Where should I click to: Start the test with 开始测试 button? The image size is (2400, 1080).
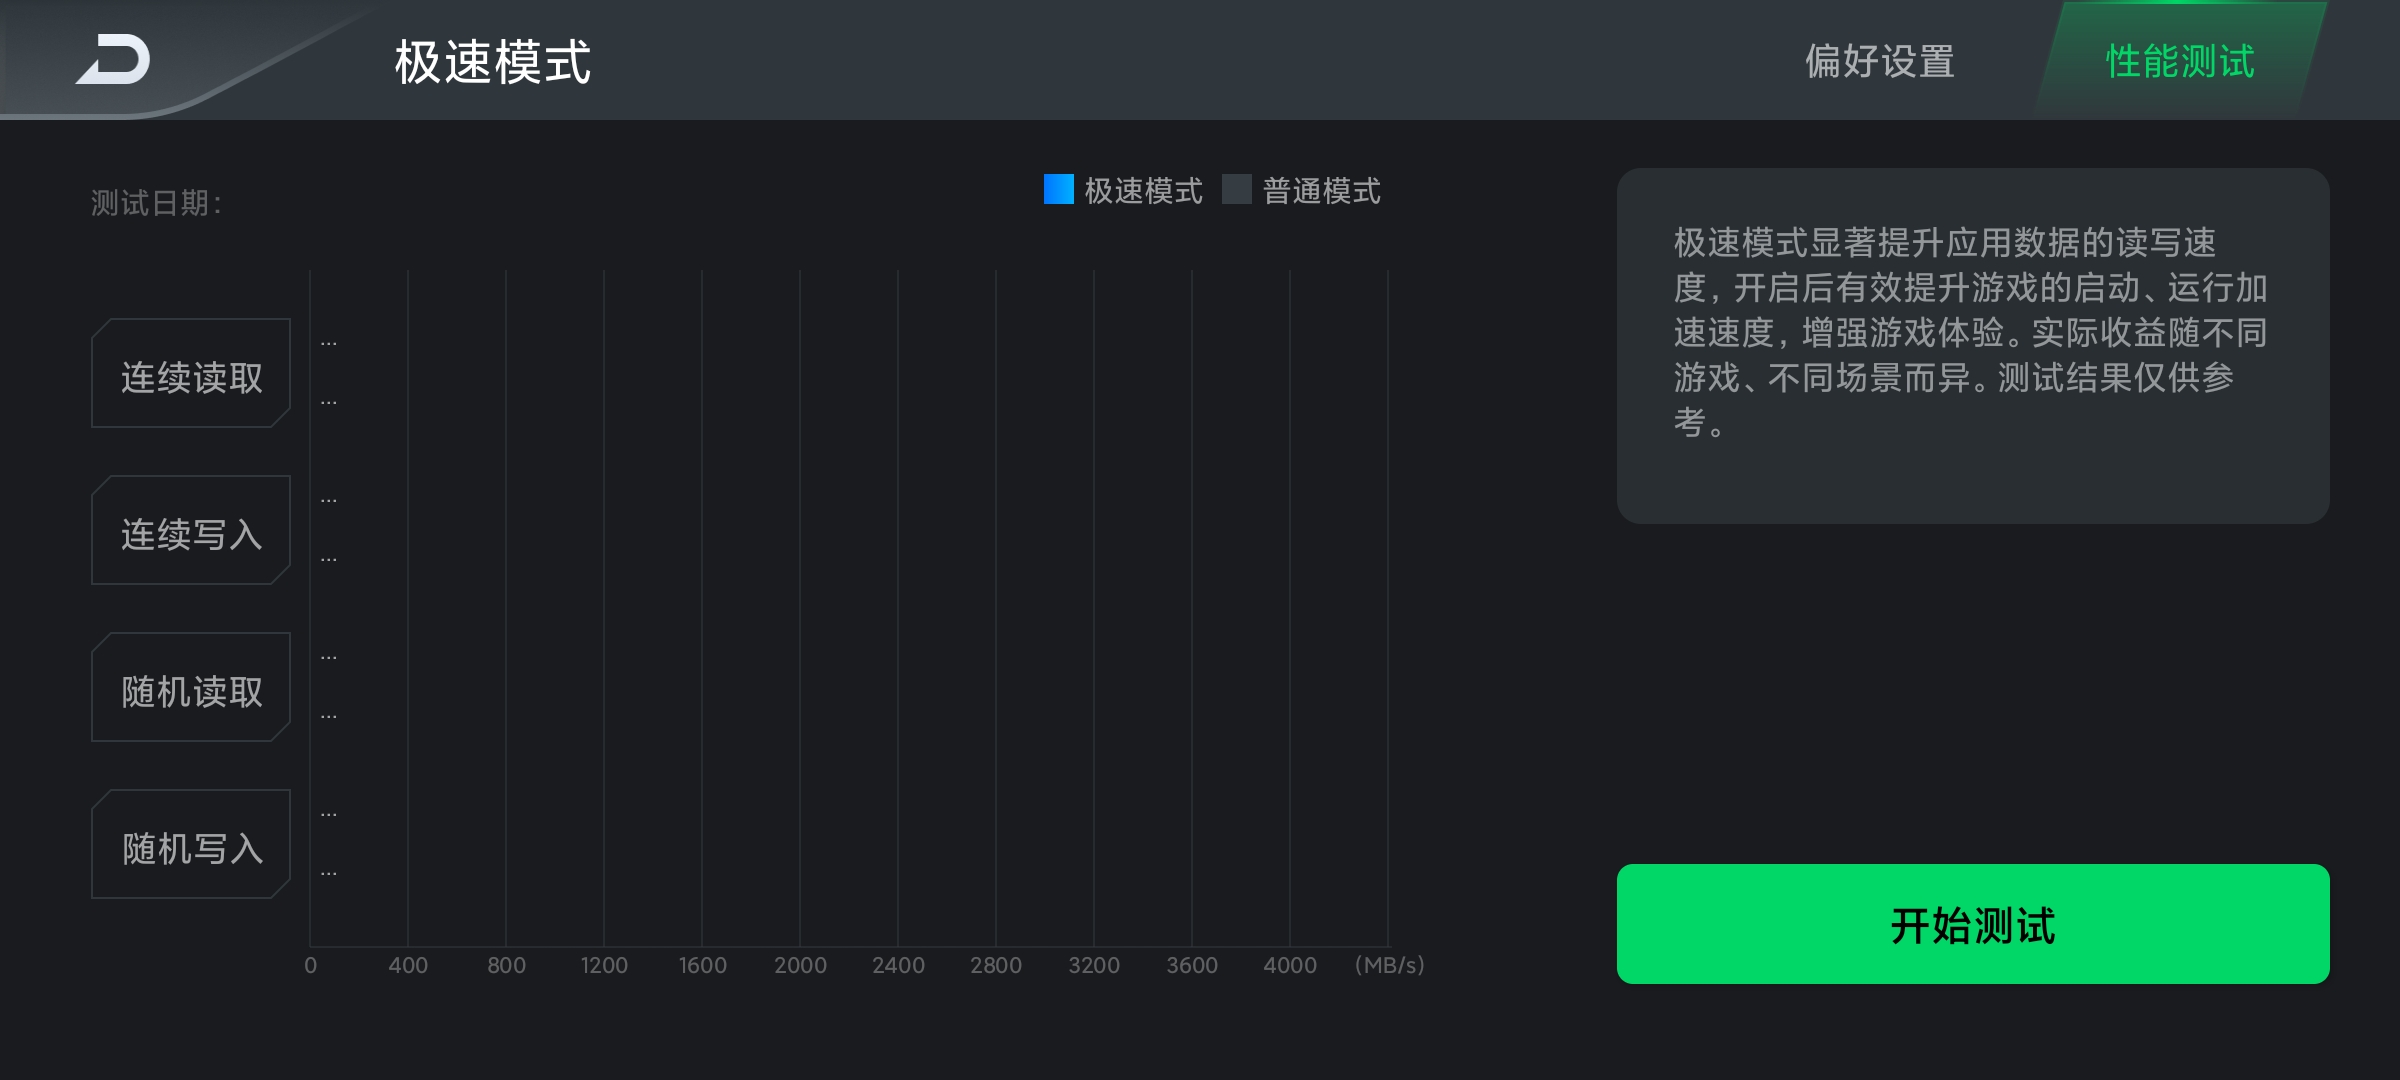click(1973, 924)
